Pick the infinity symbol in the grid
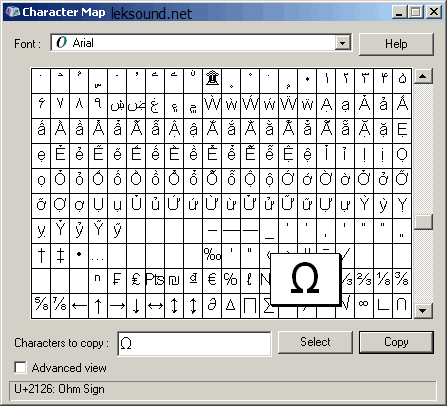The height and width of the screenshot is (406, 447). [x=364, y=306]
